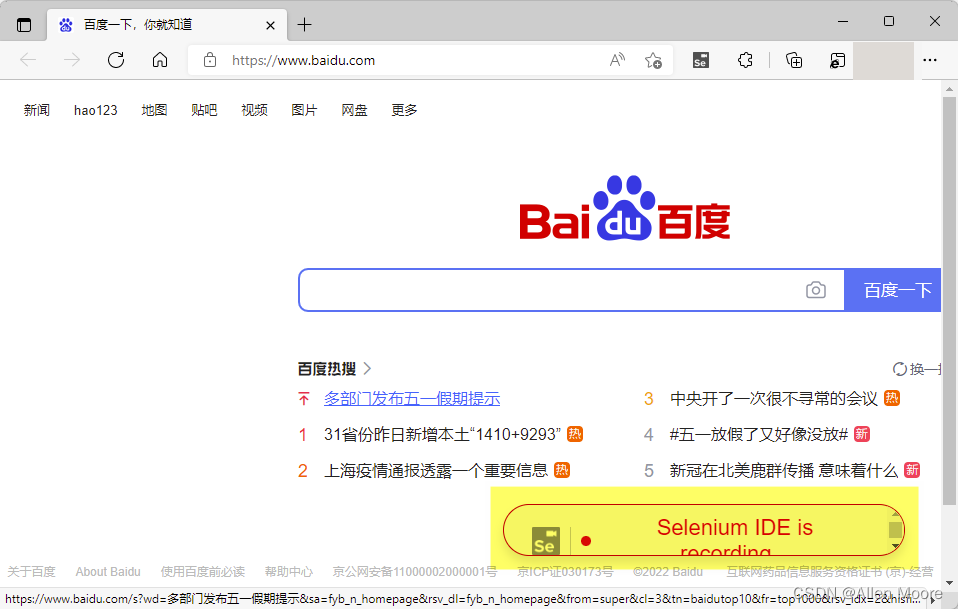
Task: Open 使用百度前必读 footer link
Action: [x=202, y=572]
